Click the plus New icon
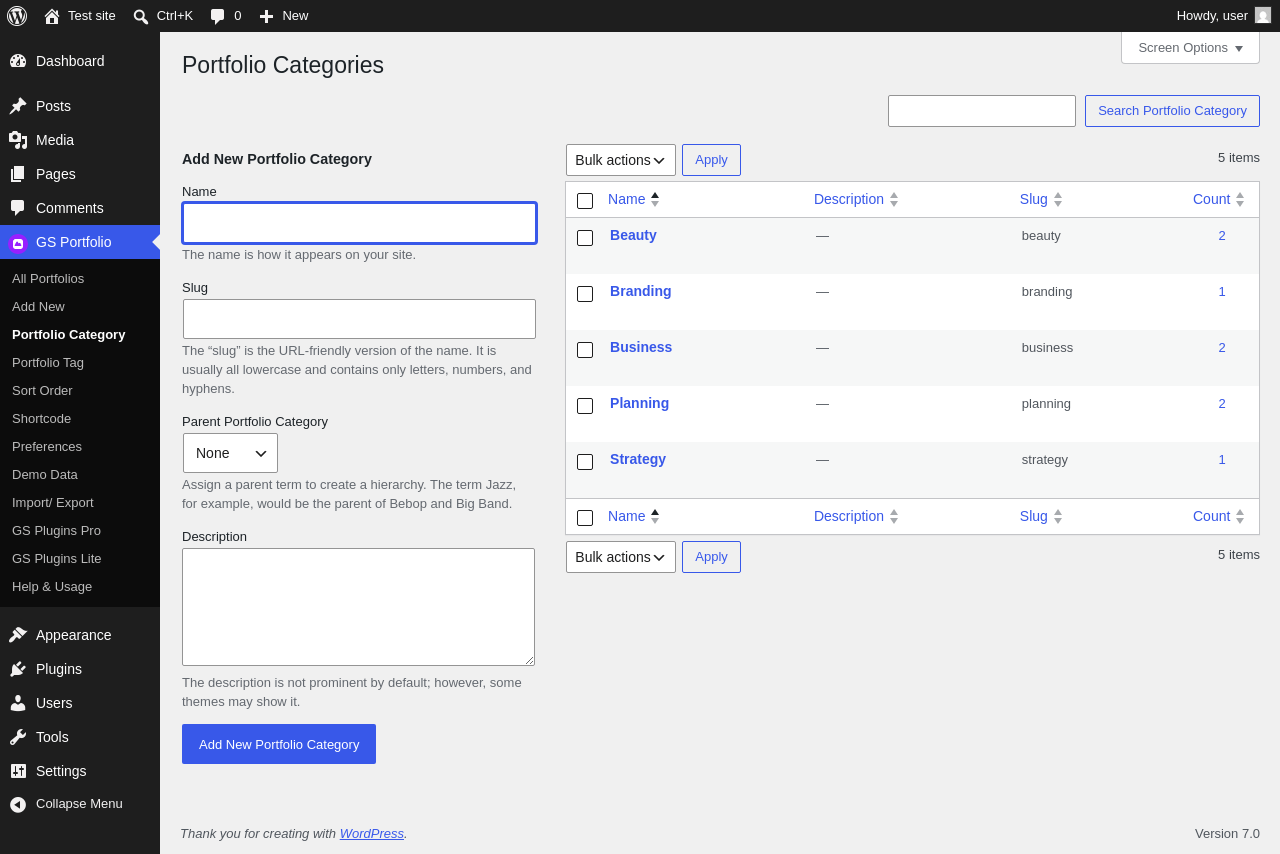The image size is (1280, 854). pyautogui.click(x=266, y=16)
